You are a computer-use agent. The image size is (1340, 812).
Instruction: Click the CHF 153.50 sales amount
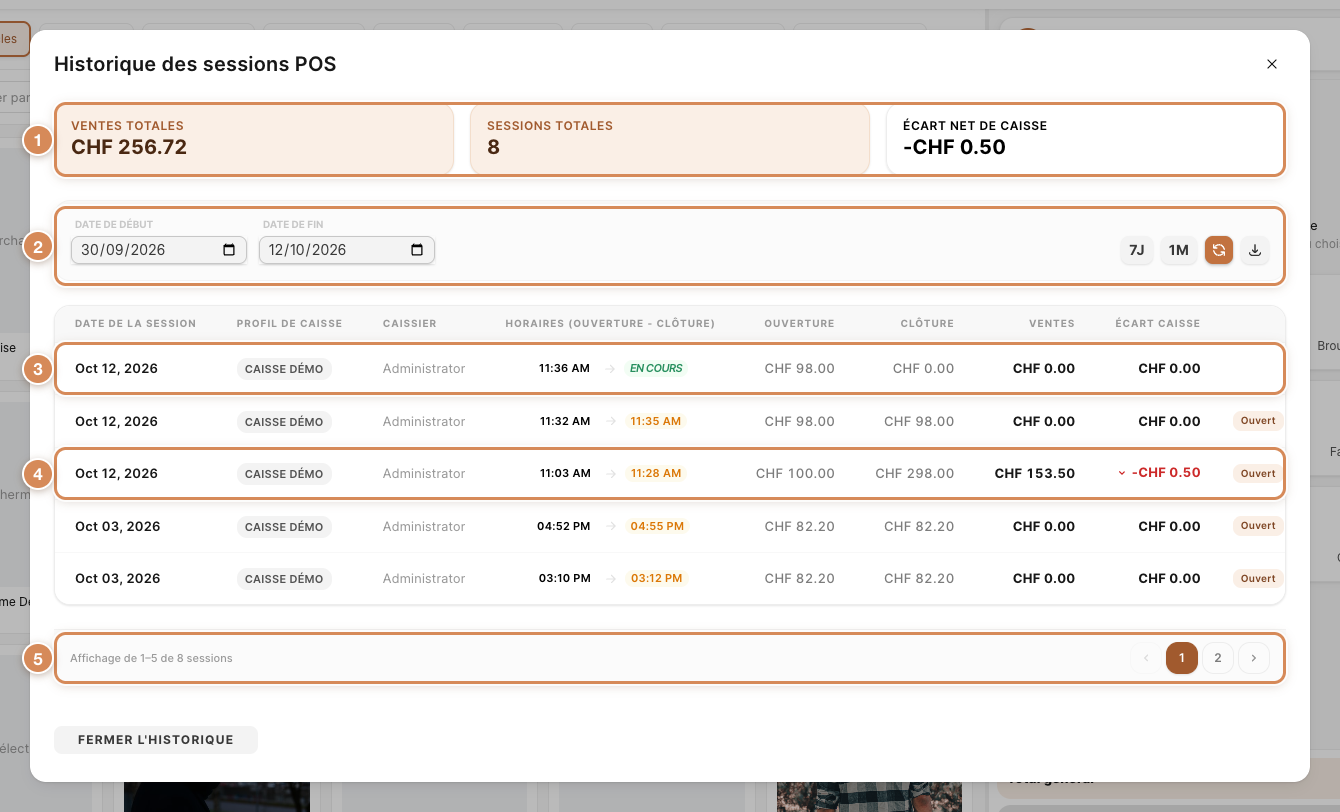click(1035, 473)
